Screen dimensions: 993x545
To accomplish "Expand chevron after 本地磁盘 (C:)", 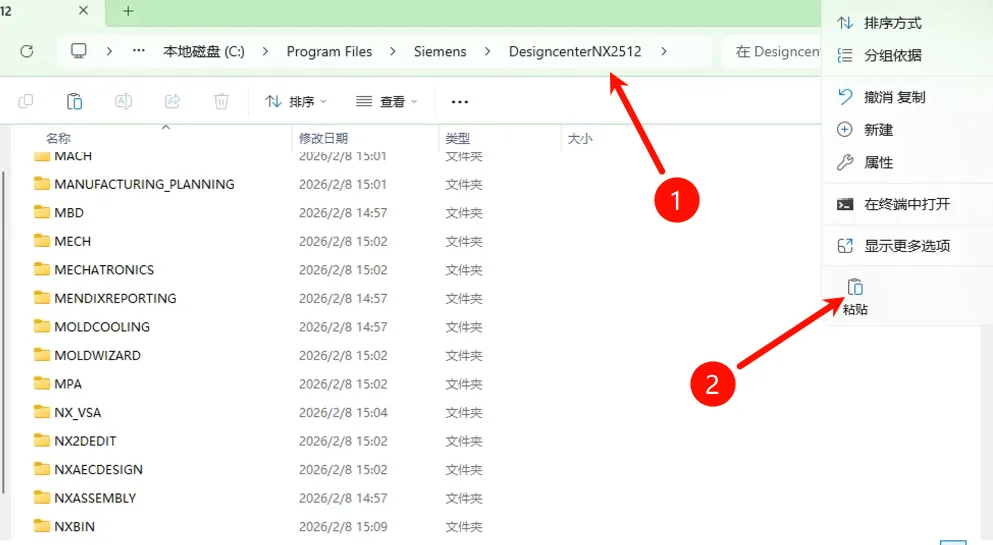I will (x=265, y=51).
